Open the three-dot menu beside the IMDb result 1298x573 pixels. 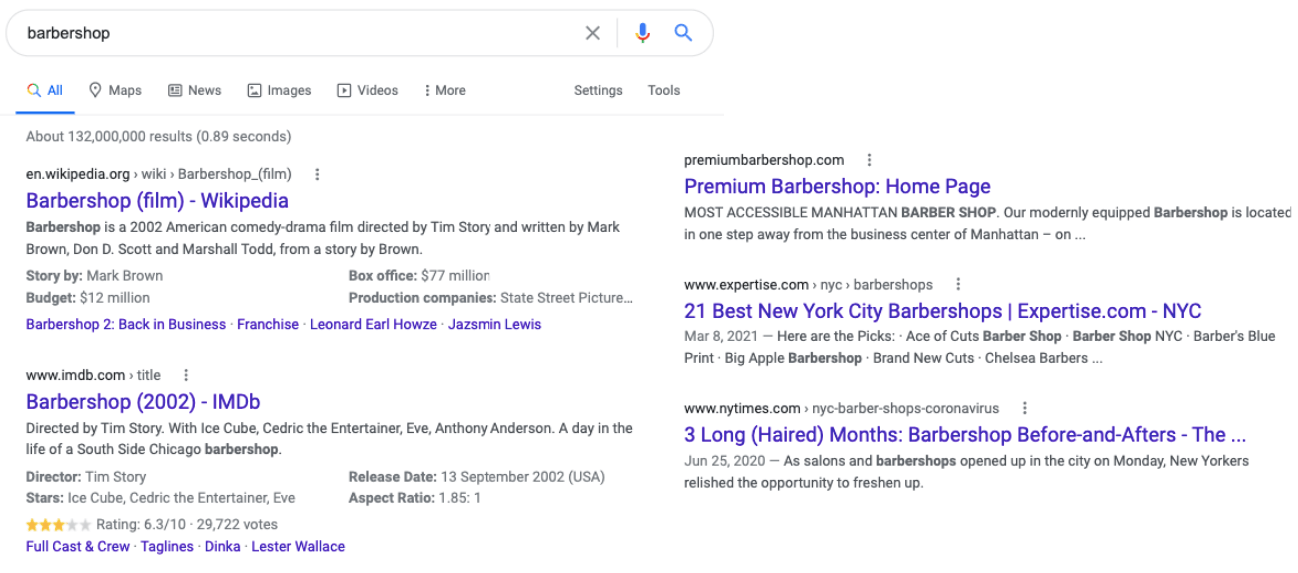click(x=185, y=375)
